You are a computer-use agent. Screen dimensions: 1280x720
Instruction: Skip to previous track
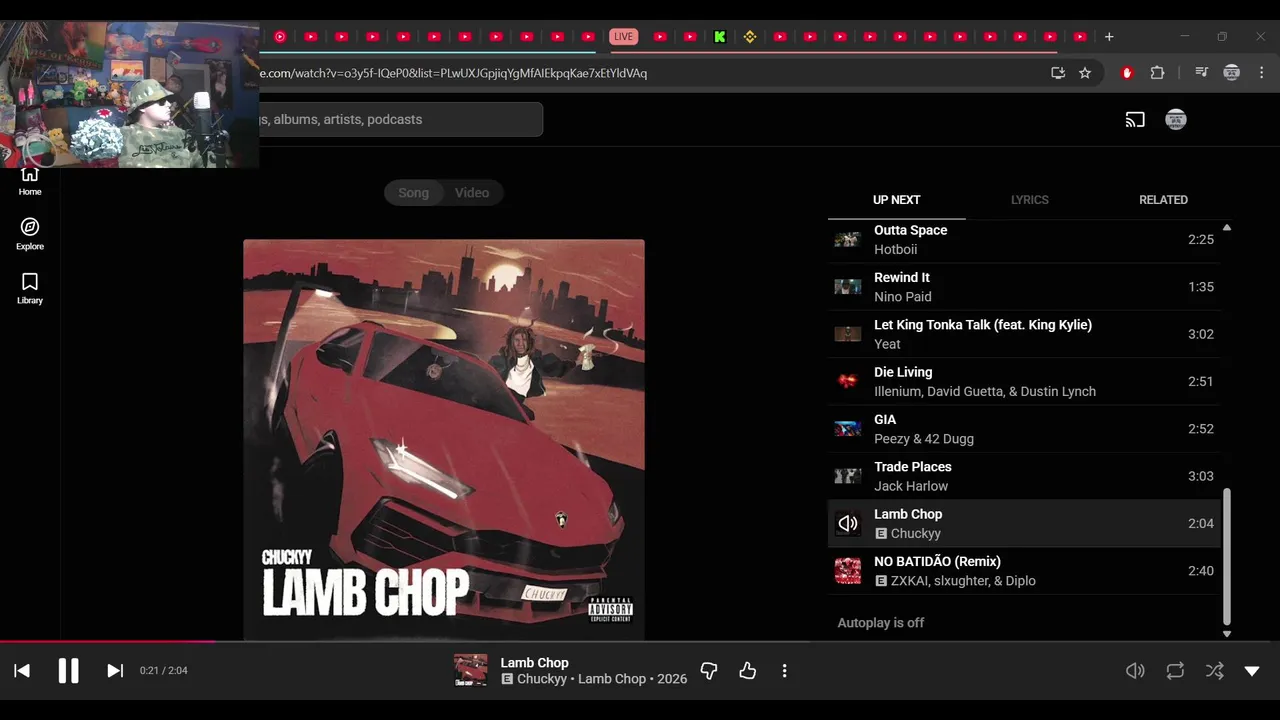tap(22, 671)
